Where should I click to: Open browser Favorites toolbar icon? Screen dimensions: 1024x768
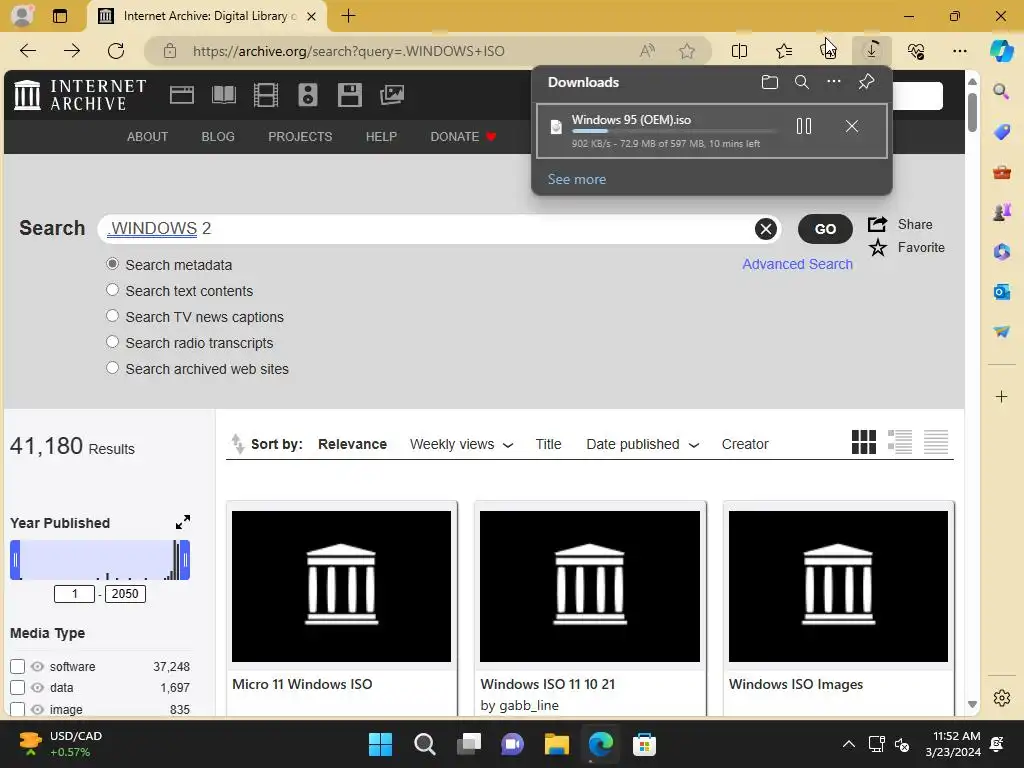[784, 51]
